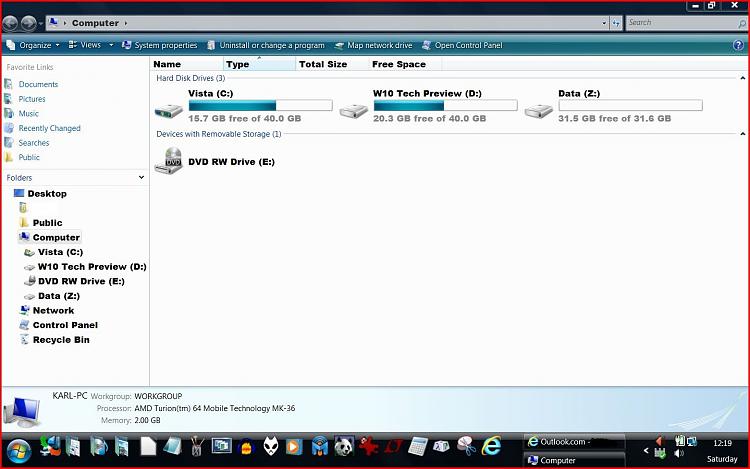
Task: Click the Forward navigation arrow
Action: click(x=28, y=23)
